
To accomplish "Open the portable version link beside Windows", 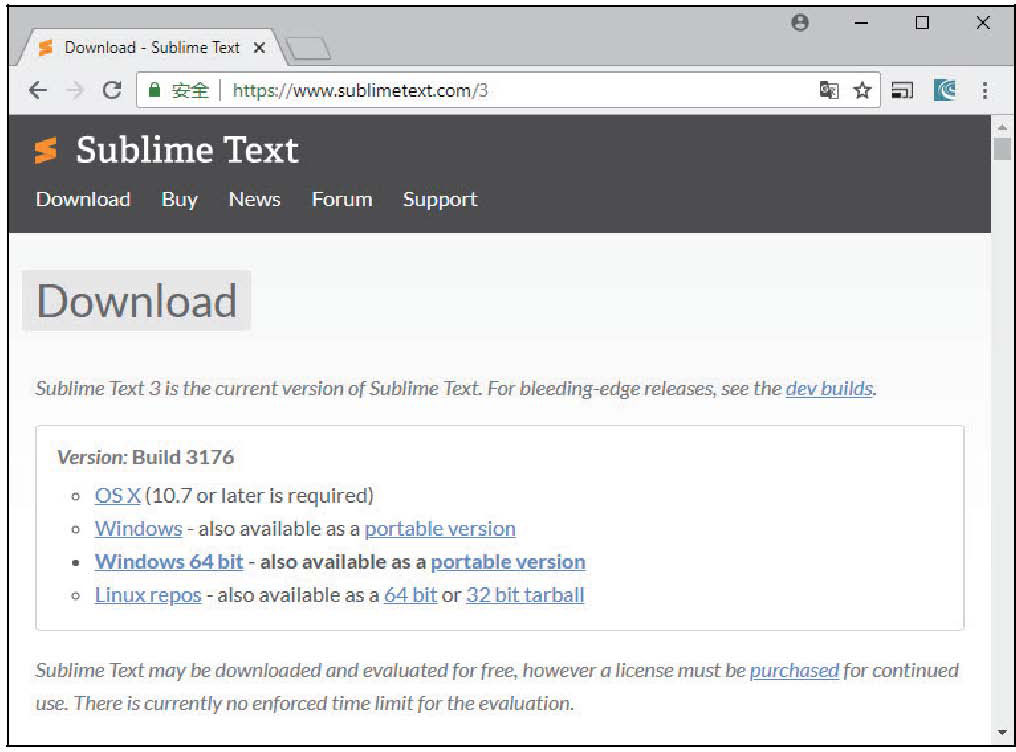I will [440, 529].
